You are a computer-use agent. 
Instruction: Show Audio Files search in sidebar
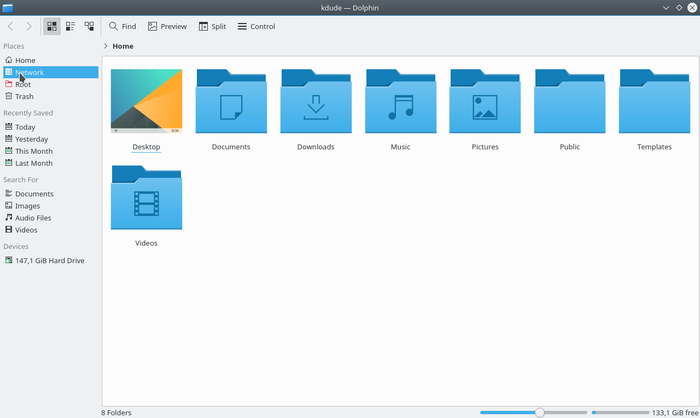point(32,217)
